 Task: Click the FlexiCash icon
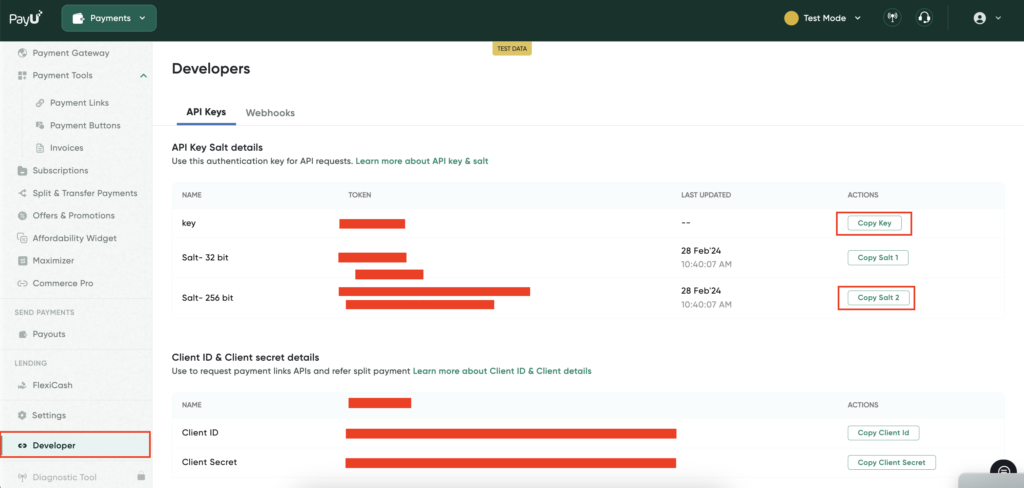point(22,385)
